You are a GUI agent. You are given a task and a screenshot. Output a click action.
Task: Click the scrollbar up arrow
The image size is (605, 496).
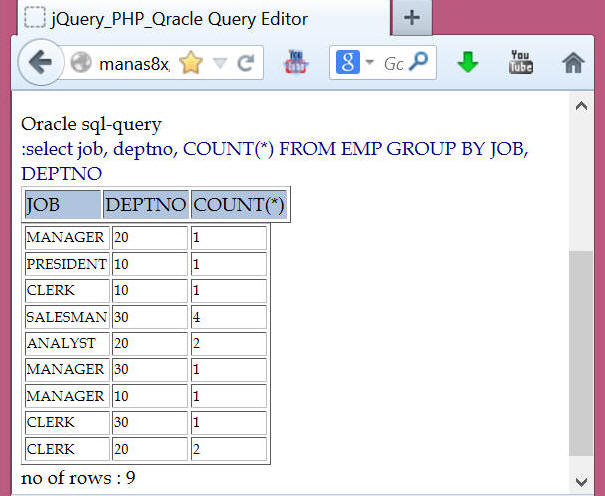(x=581, y=106)
